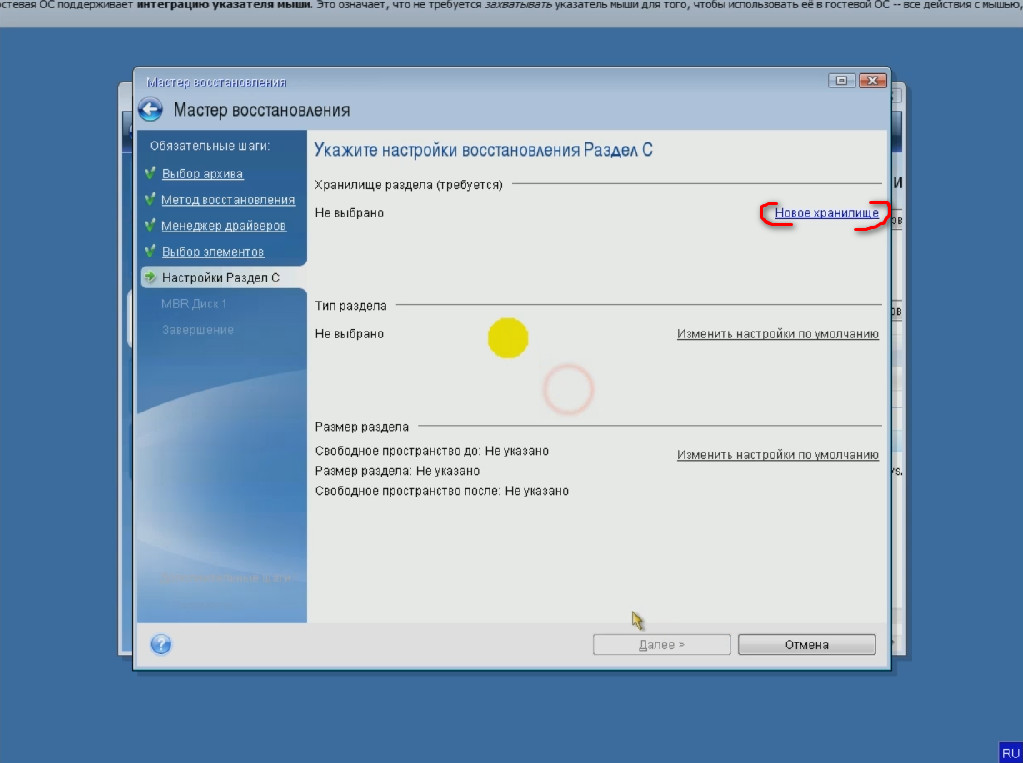Return to the Менеджер драйверов step
The height and width of the screenshot is (763, 1023).
pyautogui.click(x=223, y=226)
